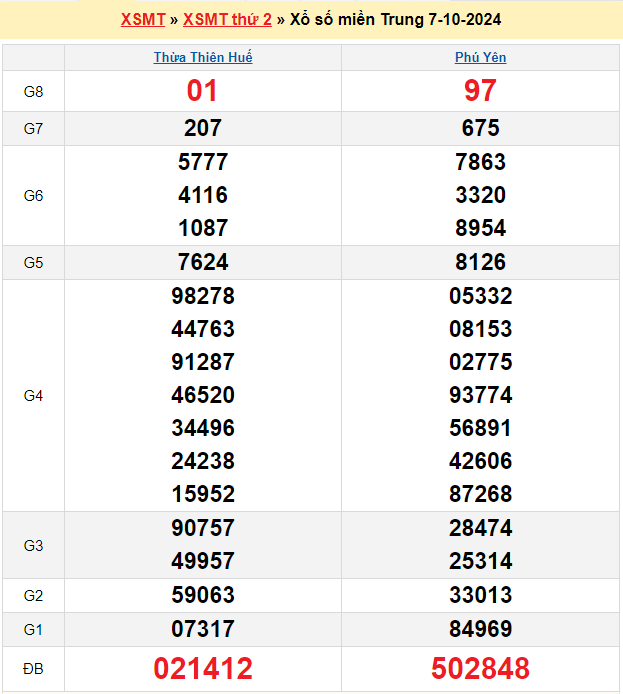Click the G1 number 84969
623x694 pixels.
click(480, 629)
